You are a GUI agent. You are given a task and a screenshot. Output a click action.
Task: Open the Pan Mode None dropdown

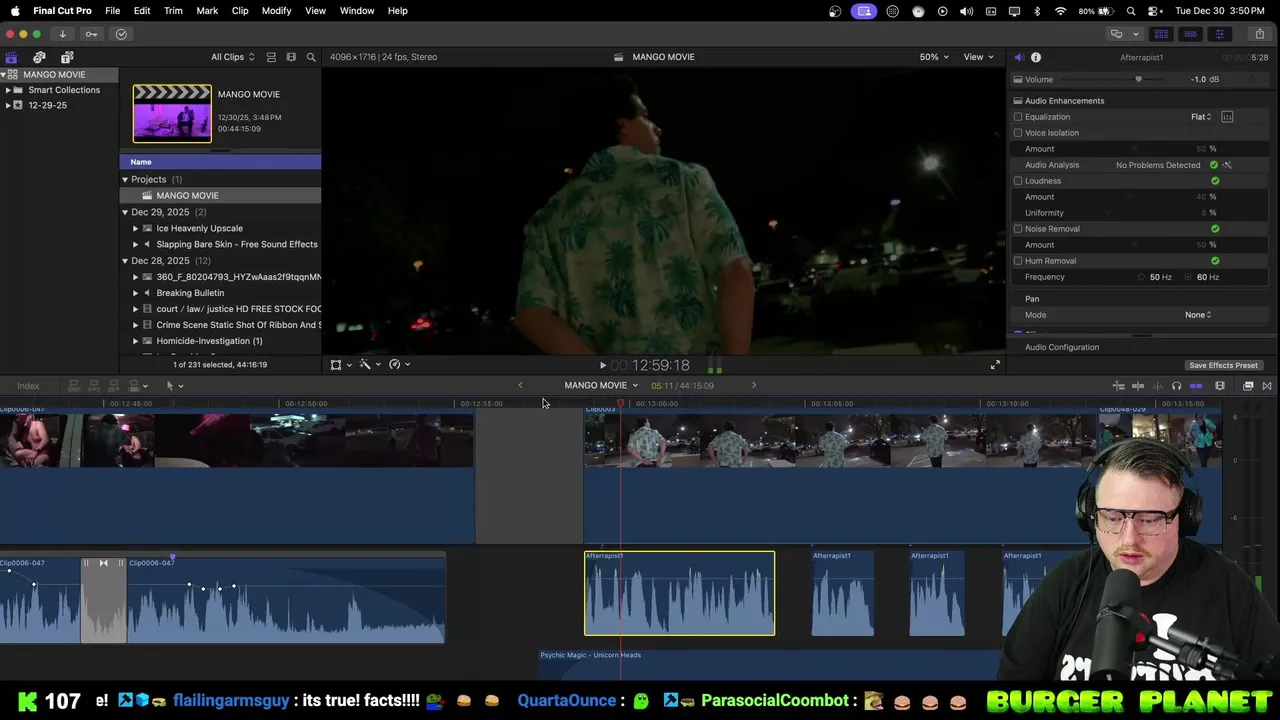pyautogui.click(x=1198, y=315)
